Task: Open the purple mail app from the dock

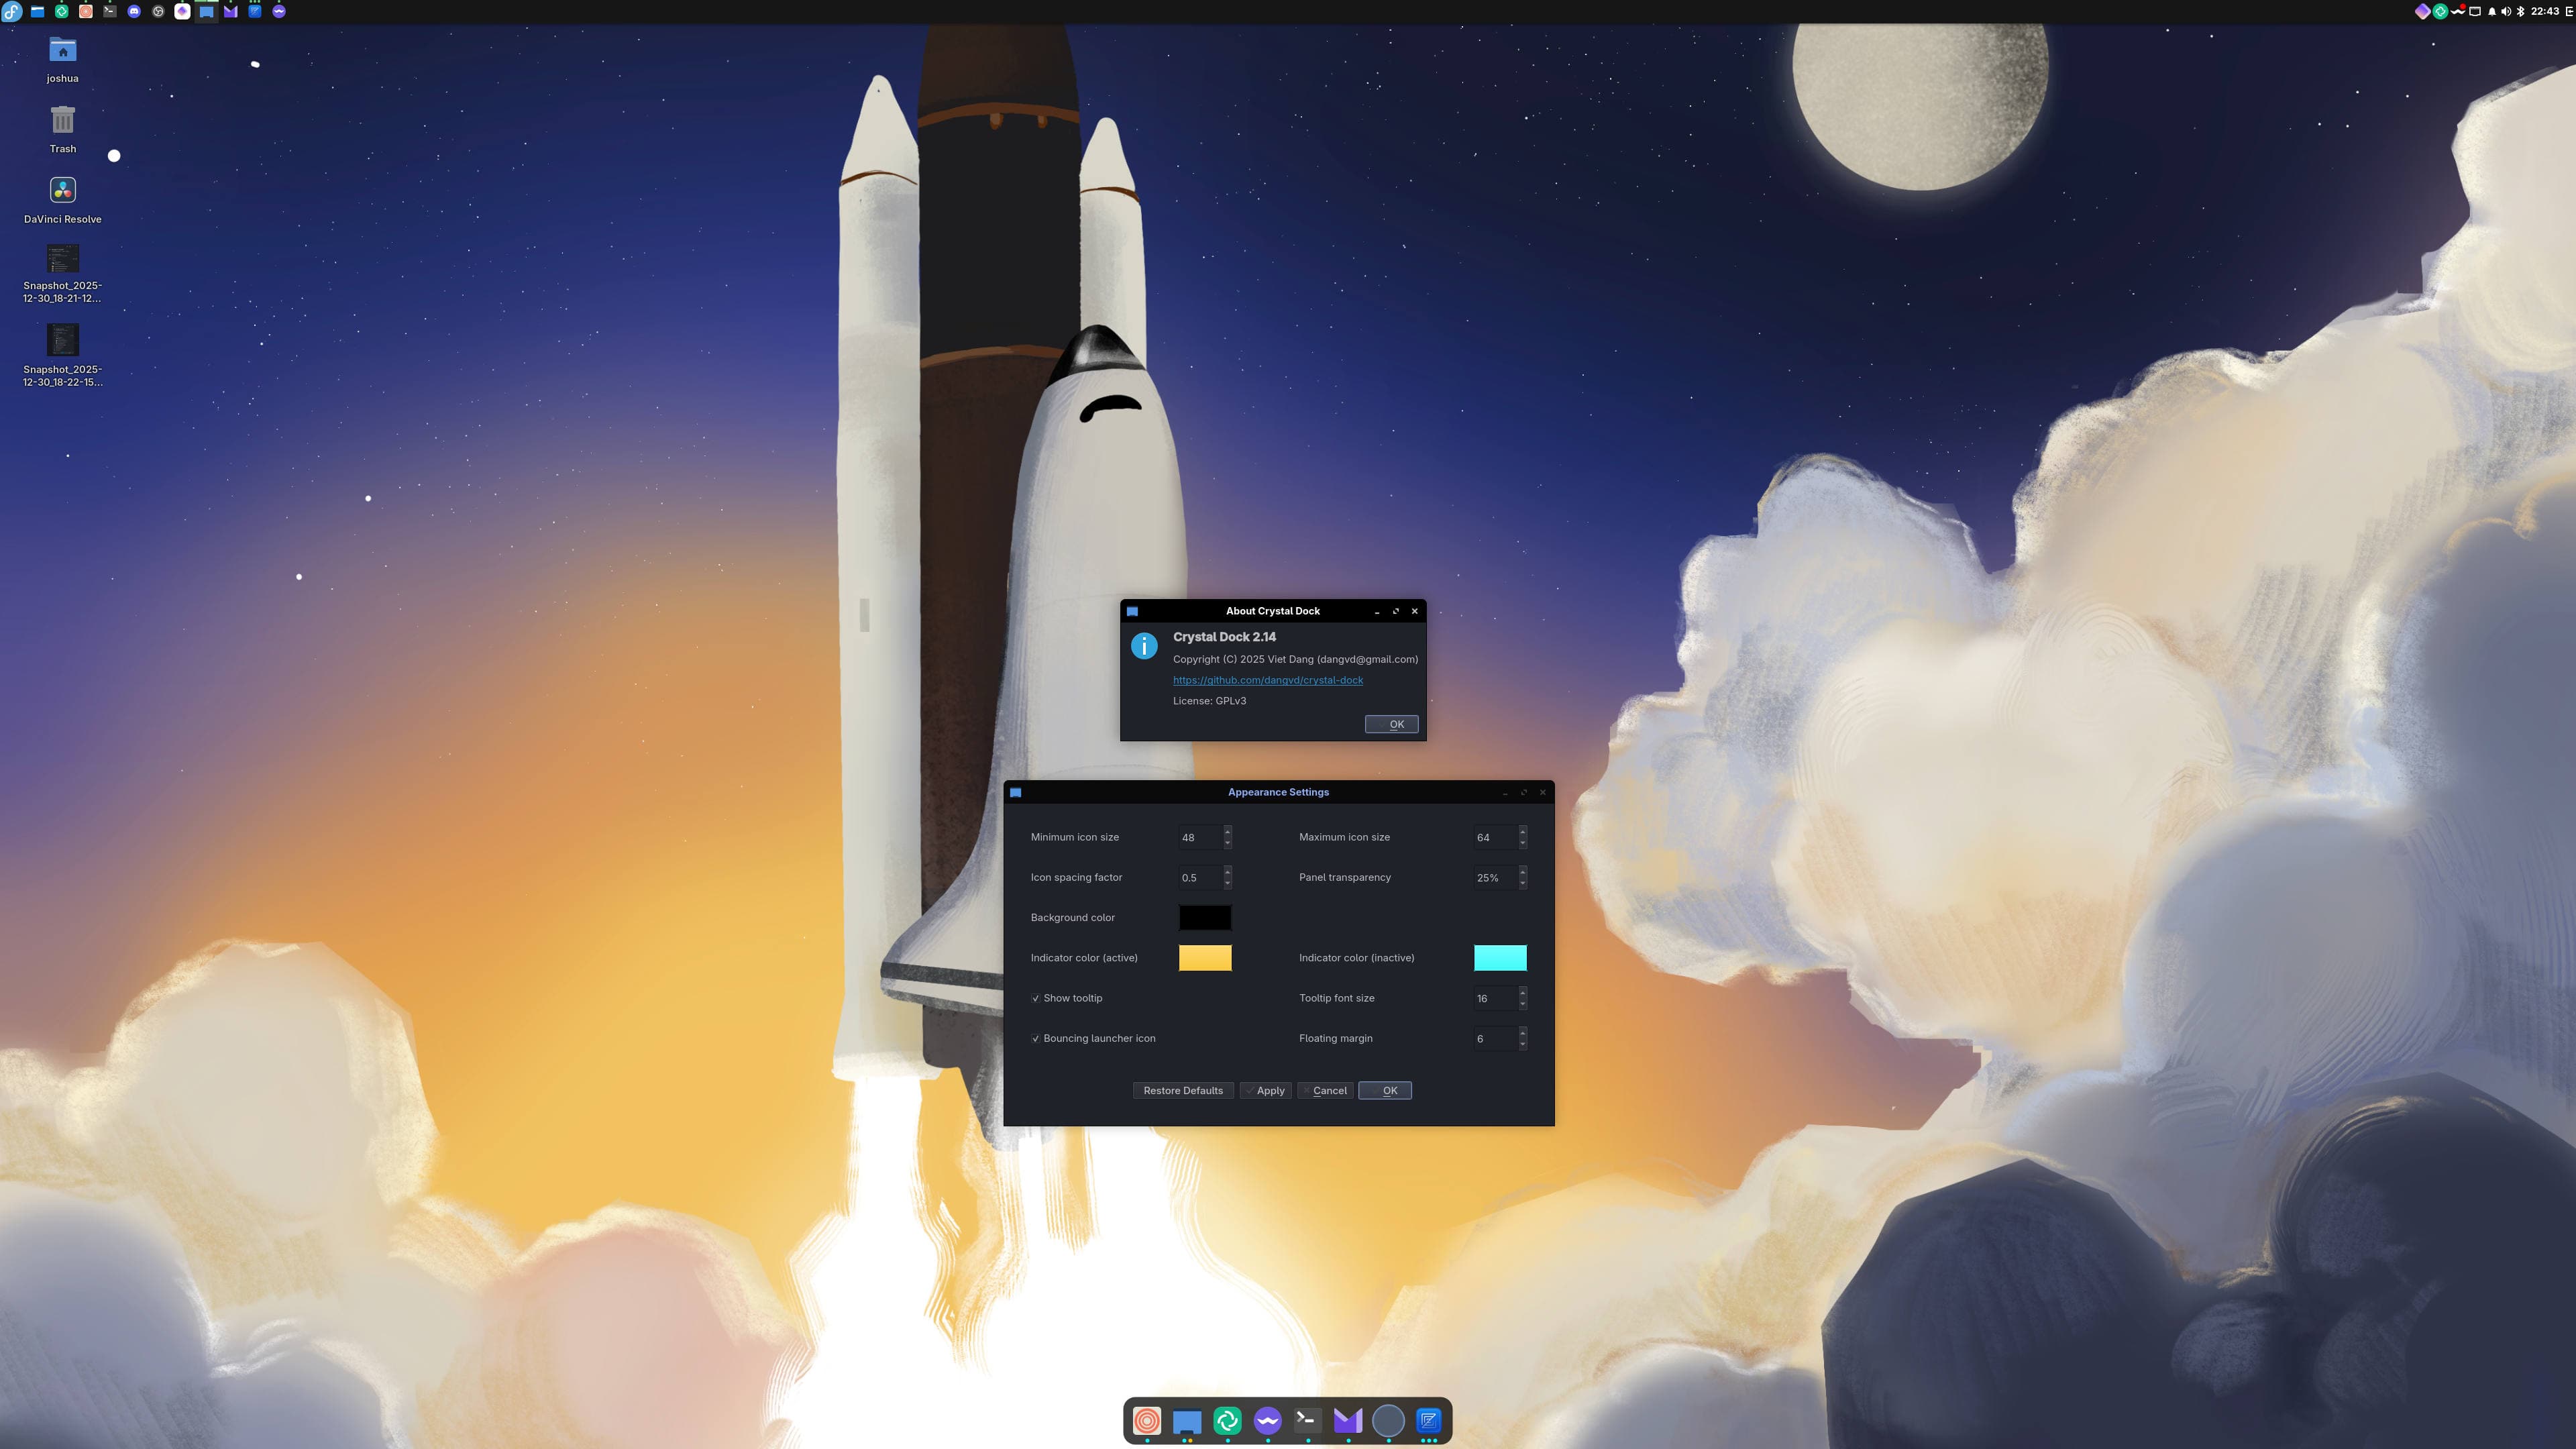Action: point(1348,1420)
